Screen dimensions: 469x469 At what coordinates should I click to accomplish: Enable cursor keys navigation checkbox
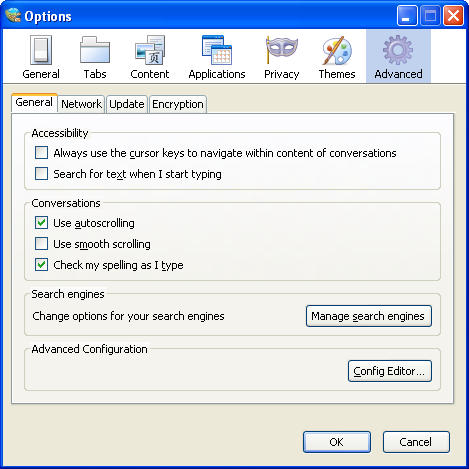click(41, 153)
